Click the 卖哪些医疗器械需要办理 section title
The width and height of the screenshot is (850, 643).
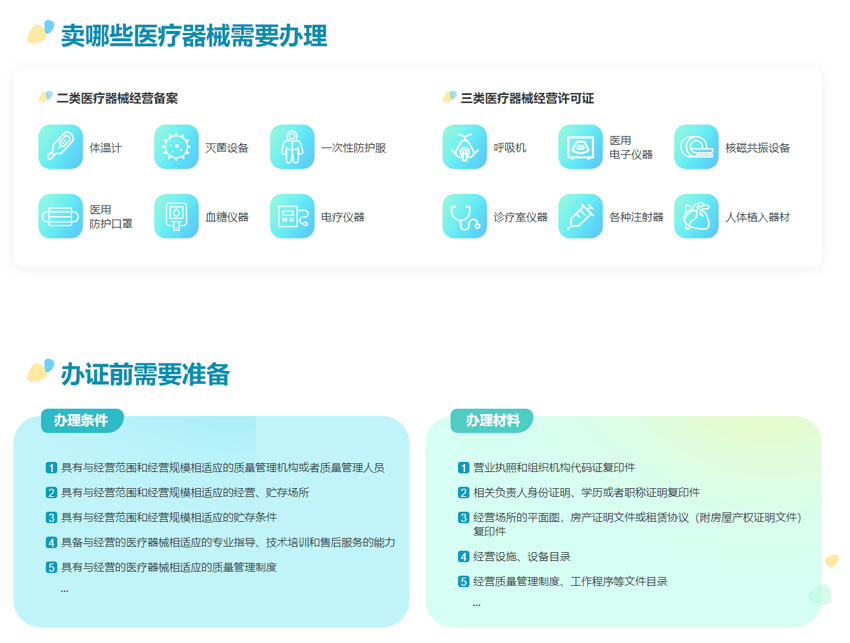click(x=193, y=36)
